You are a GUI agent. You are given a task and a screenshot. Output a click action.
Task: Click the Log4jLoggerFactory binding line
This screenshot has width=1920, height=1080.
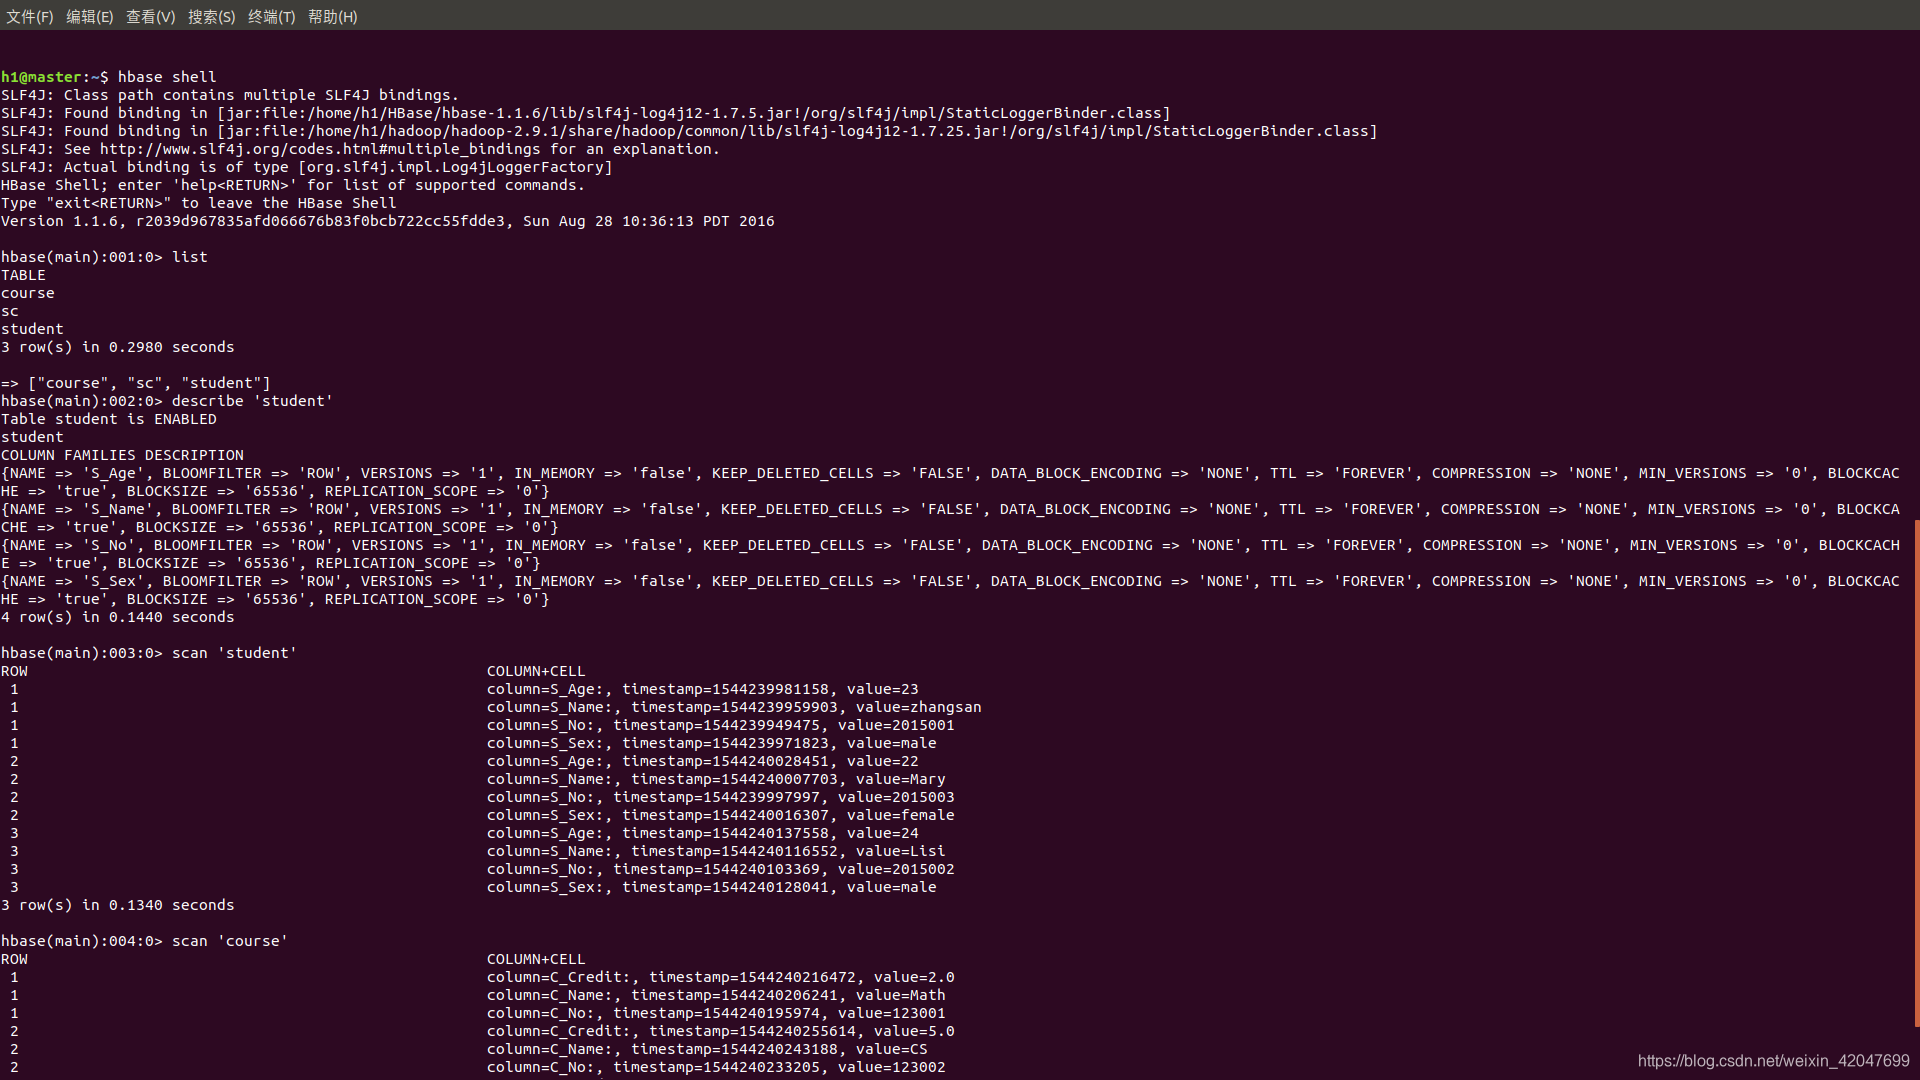coord(307,167)
